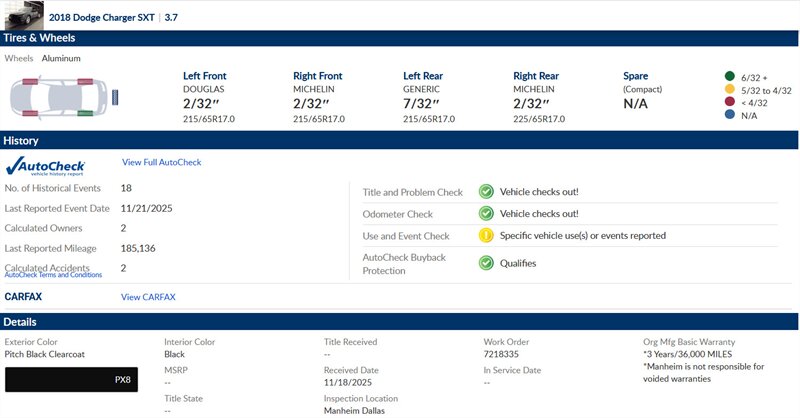Click the AutoCheck logo

click(x=45, y=166)
